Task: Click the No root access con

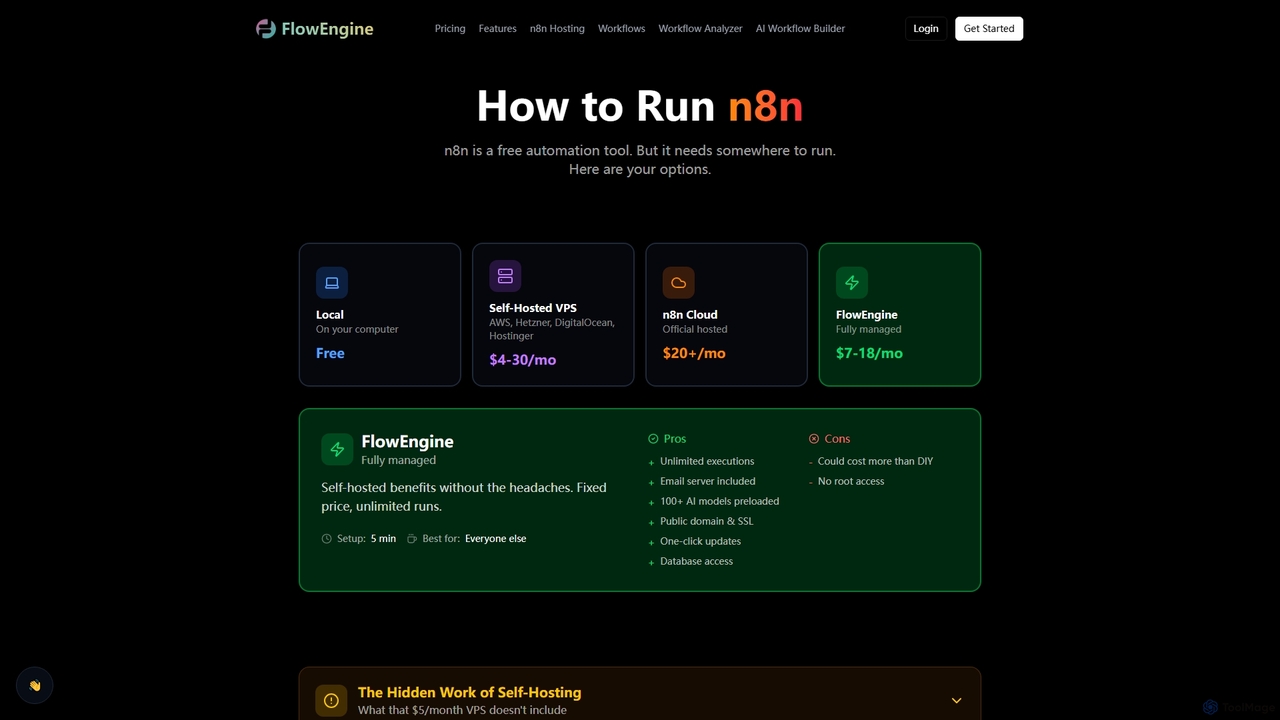Action: 851,482
